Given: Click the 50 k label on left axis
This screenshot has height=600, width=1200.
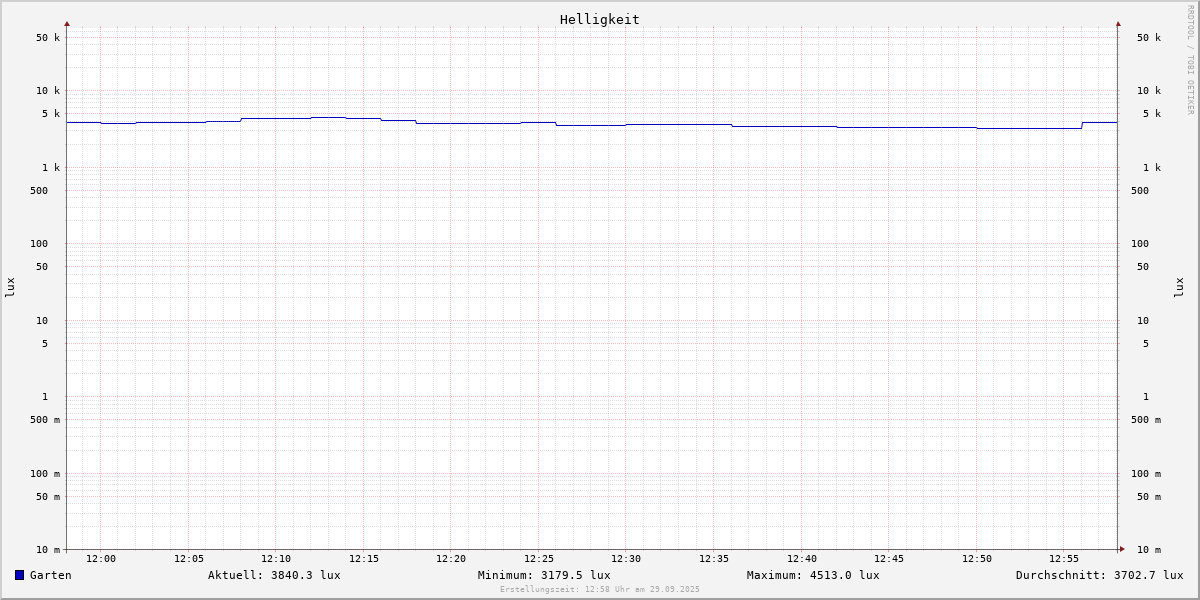Looking at the screenshot, I should point(48,38).
